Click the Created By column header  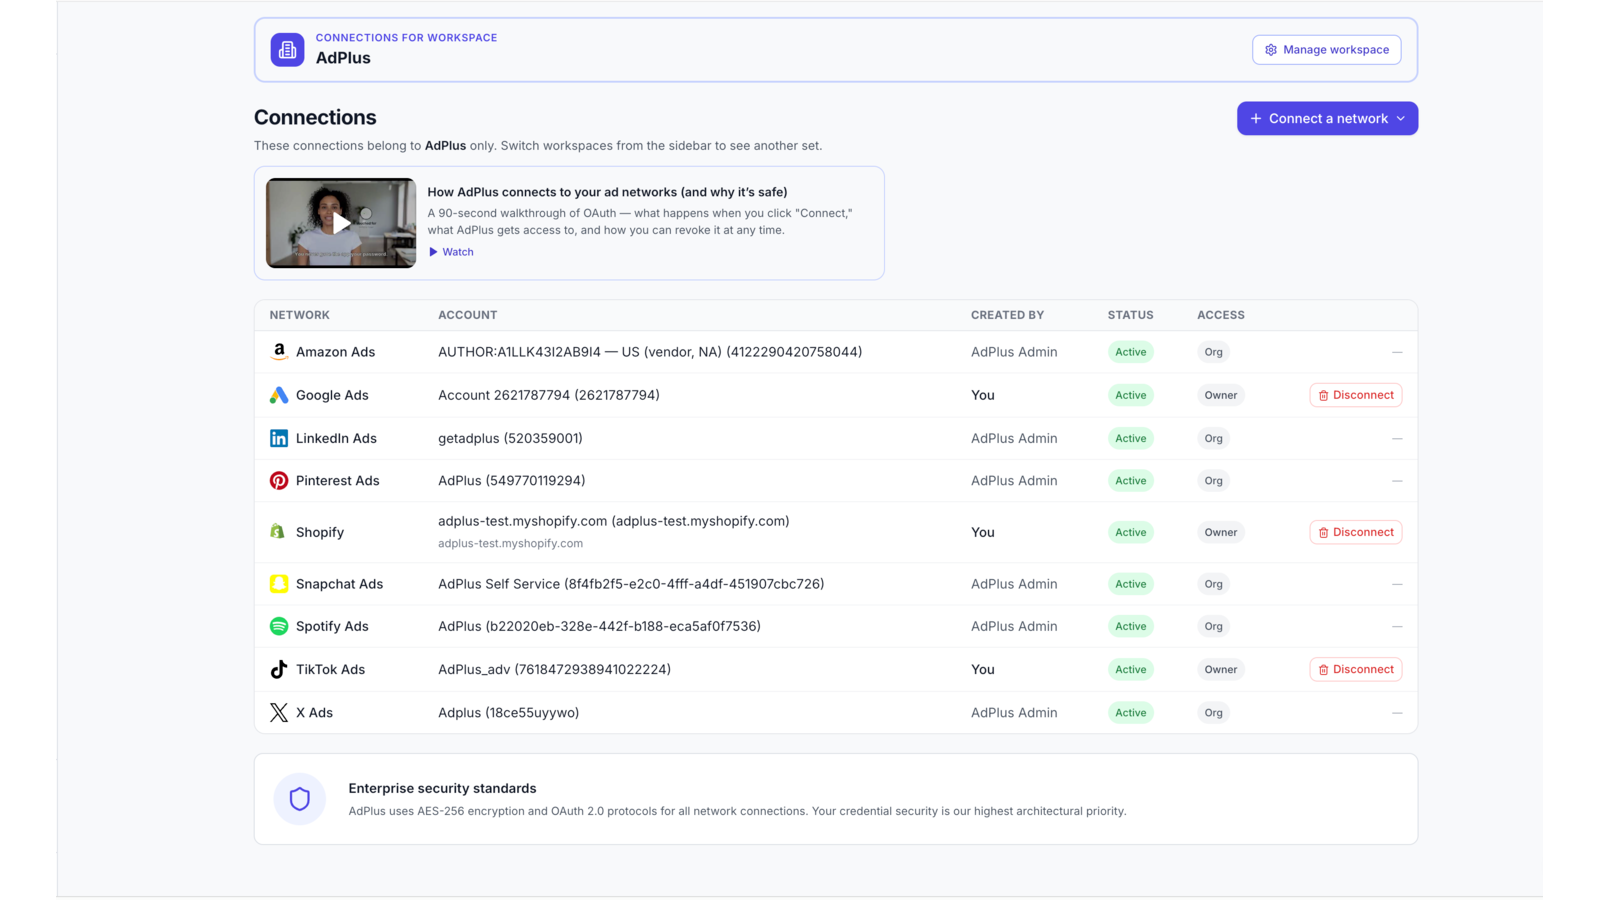pos(1007,315)
